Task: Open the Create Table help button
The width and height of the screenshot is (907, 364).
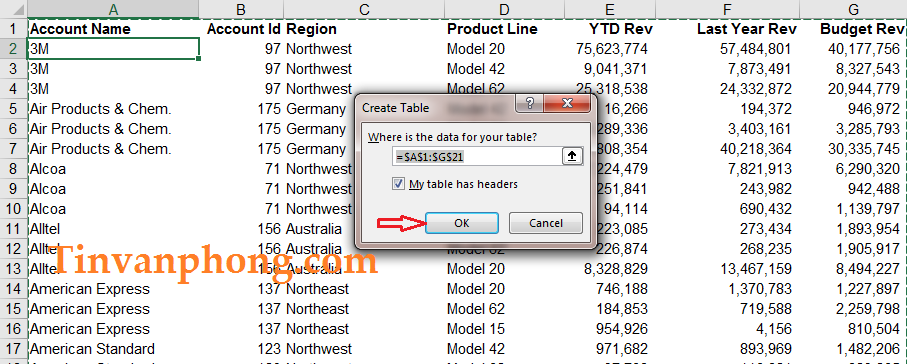Action: pyautogui.click(x=530, y=104)
